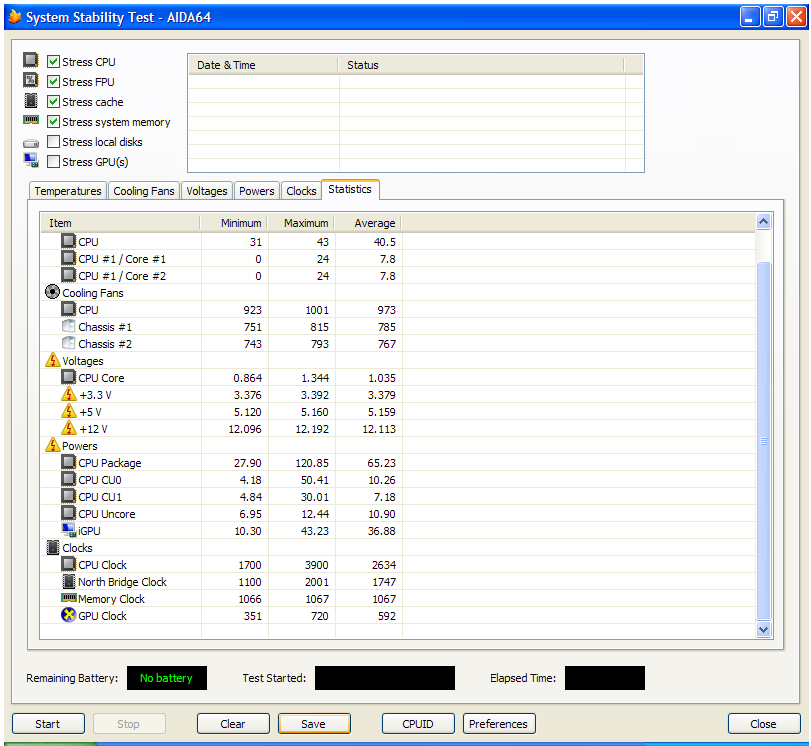Image resolution: width=811 pixels, height=746 pixels.
Task: Click the Test Started time field
Action: (x=385, y=678)
